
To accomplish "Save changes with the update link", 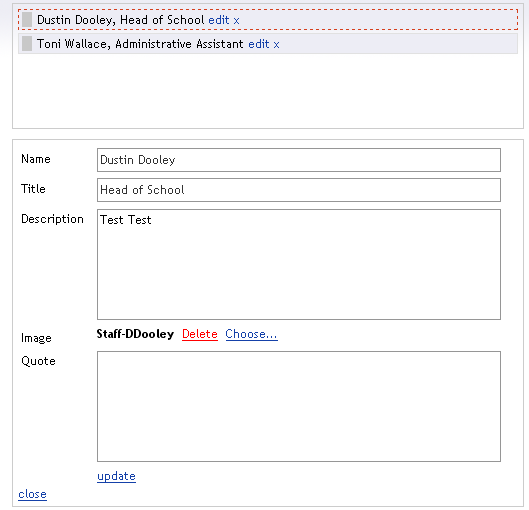I will (116, 476).
